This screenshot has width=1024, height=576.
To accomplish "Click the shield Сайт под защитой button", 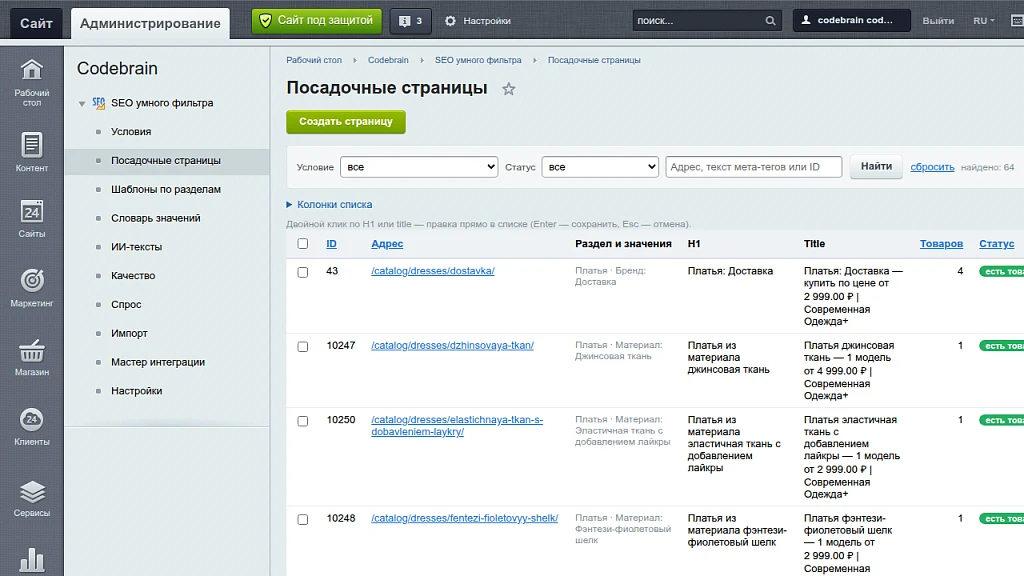I will pyautogui.click(x=317, y=21).
